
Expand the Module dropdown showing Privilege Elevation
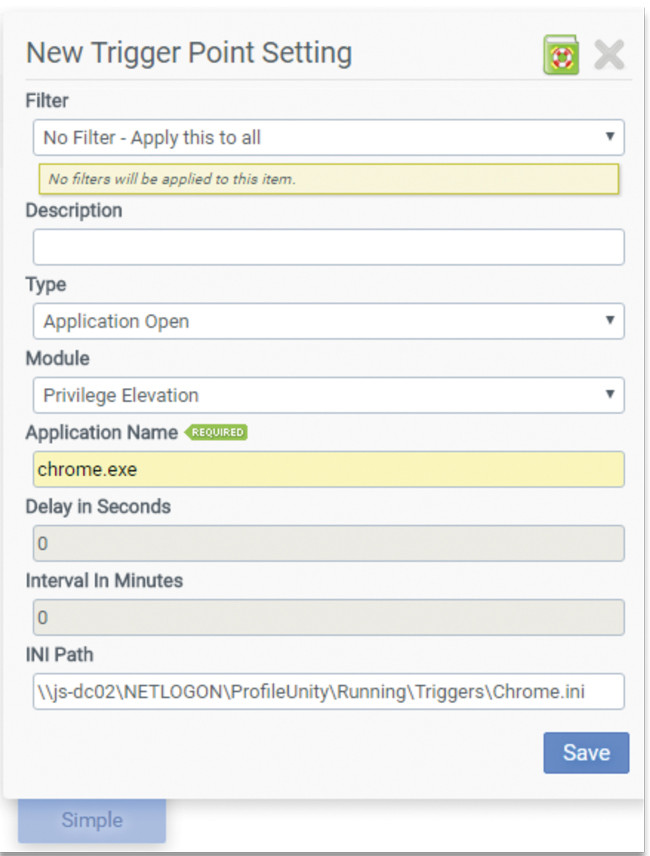pos(328,395)
